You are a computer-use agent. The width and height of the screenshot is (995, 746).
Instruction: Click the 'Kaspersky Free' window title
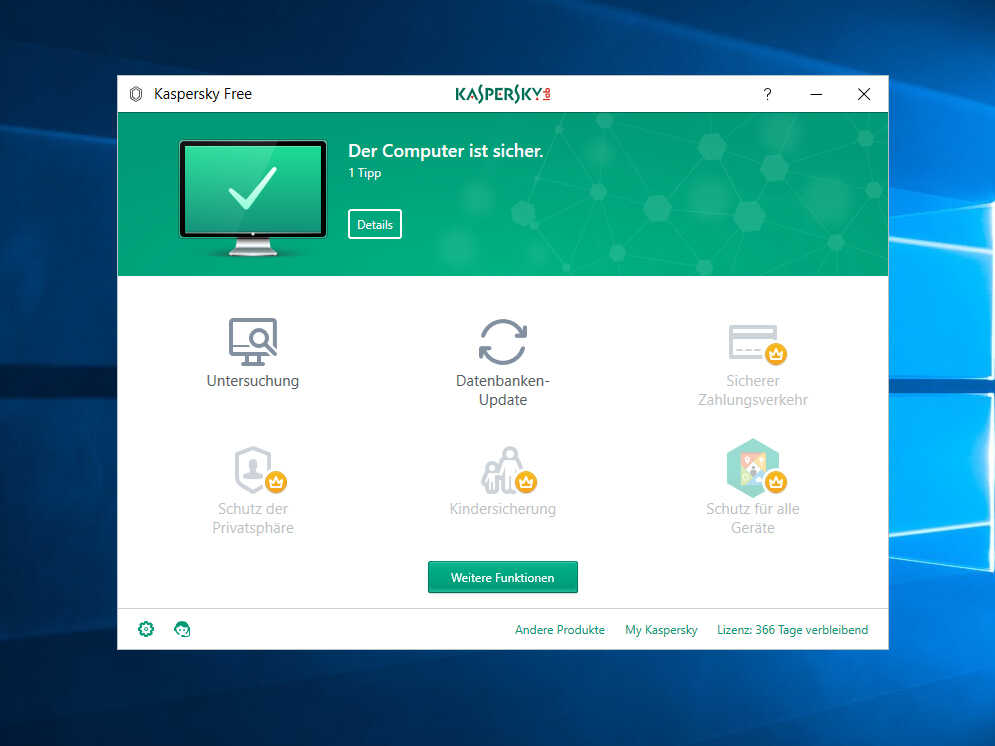pos(203,94)
